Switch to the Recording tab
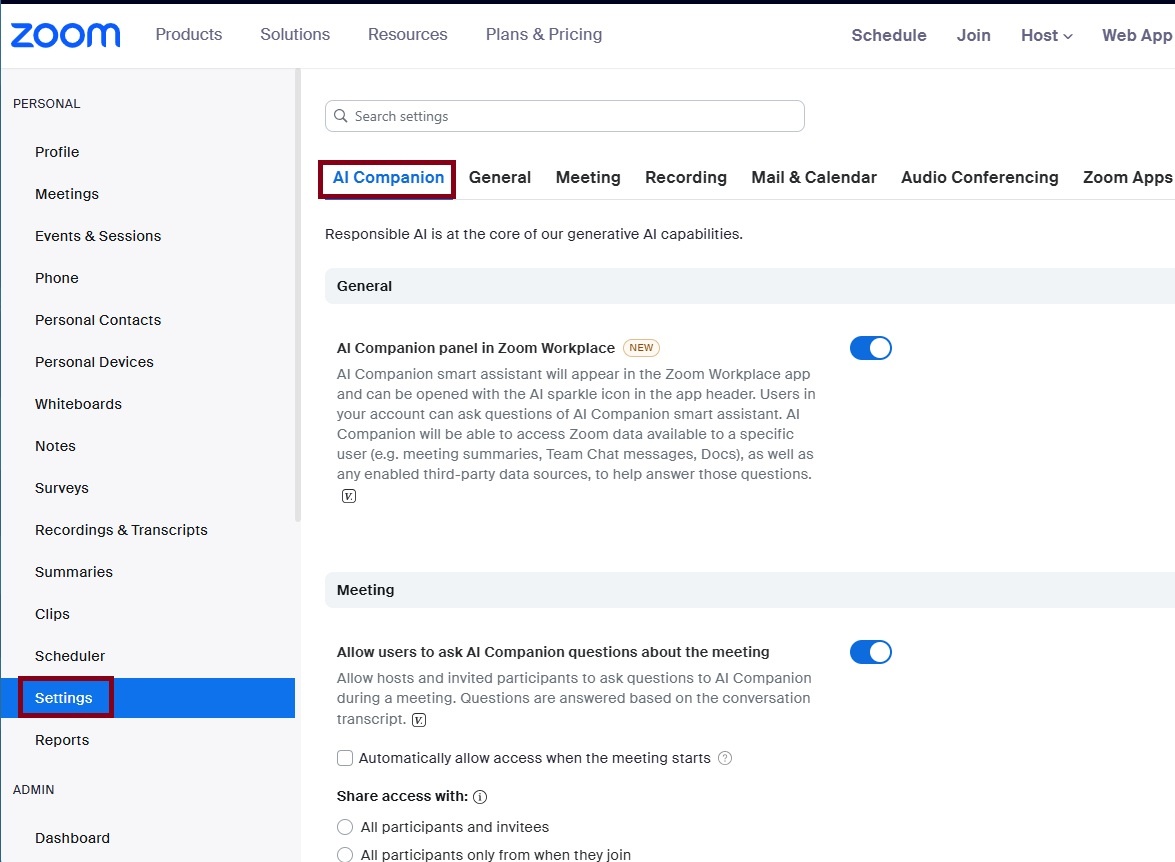The width and height of the screenshot is (1175, 862). [x=686, y=177]
